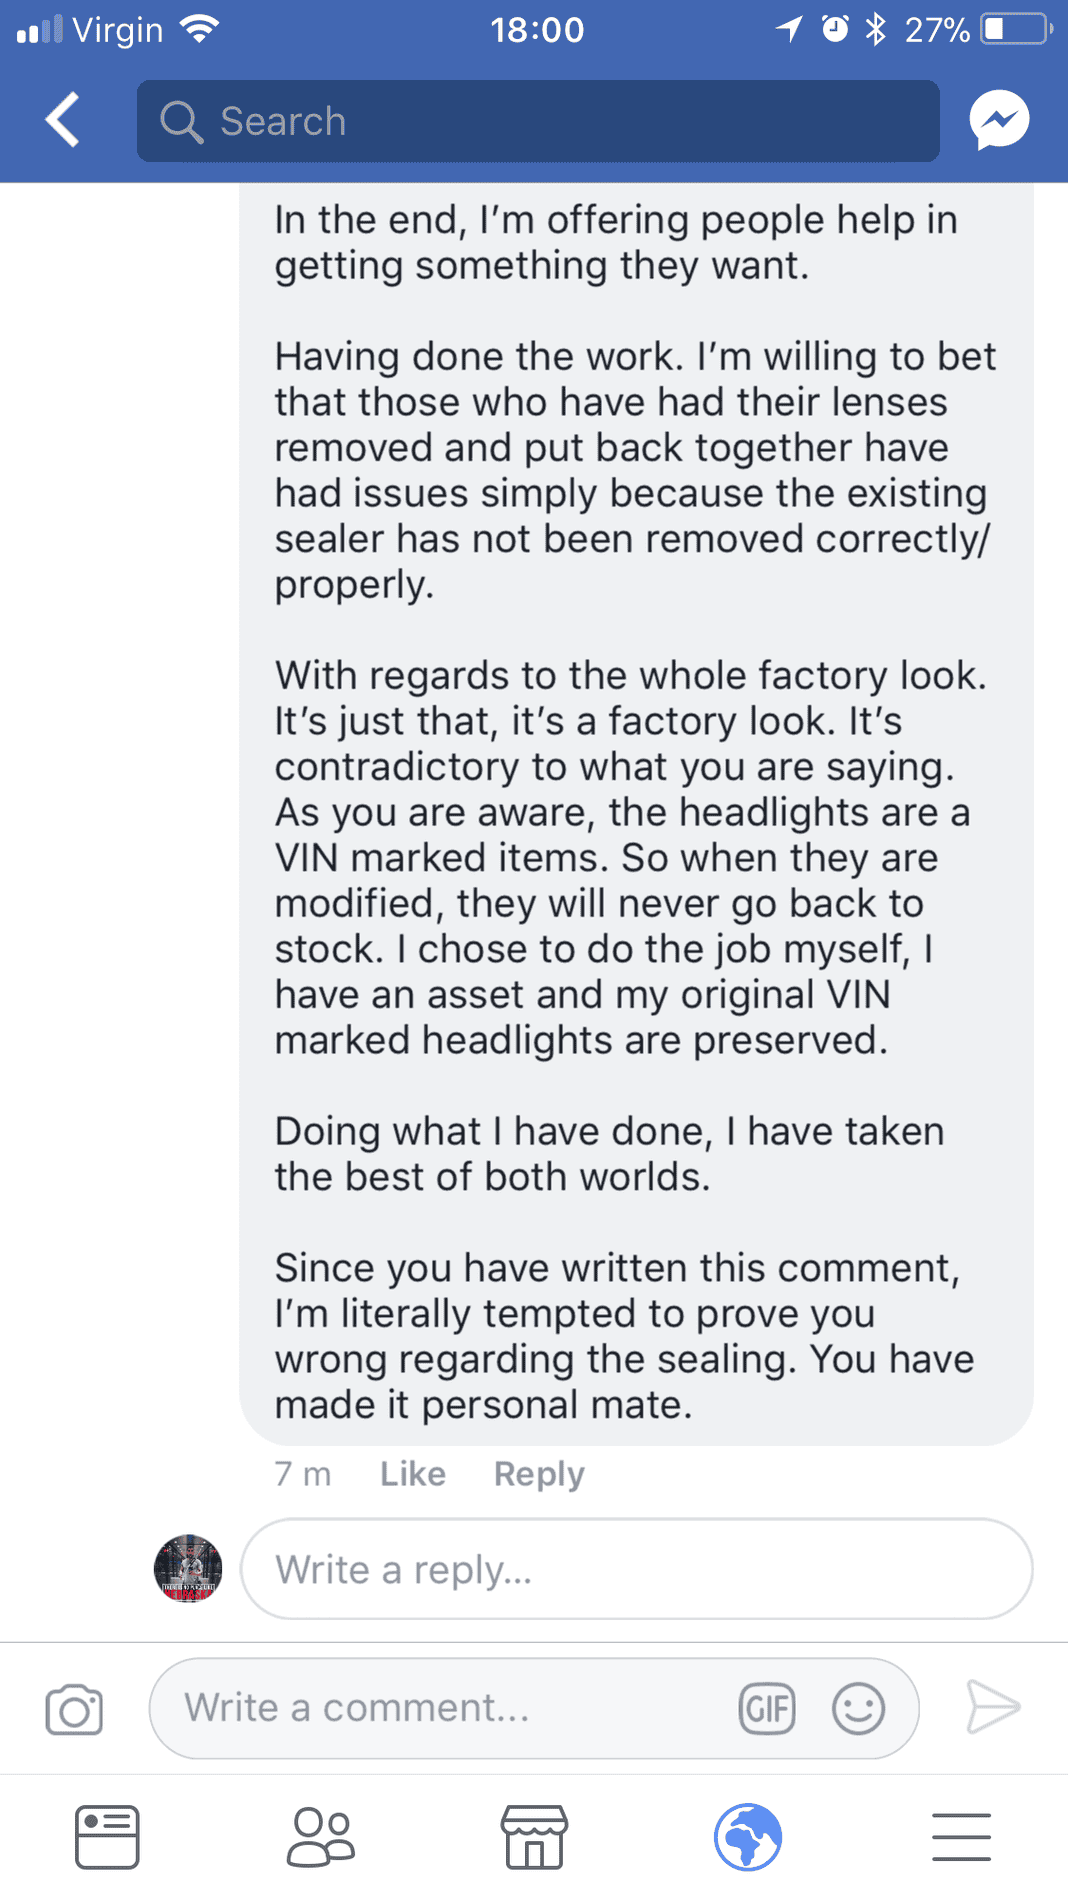Image resolution: width=1068 pixels, height=1900 pixels.
Task: Like the comment posted 7 m ago
Action: (x=413, y=1474)
